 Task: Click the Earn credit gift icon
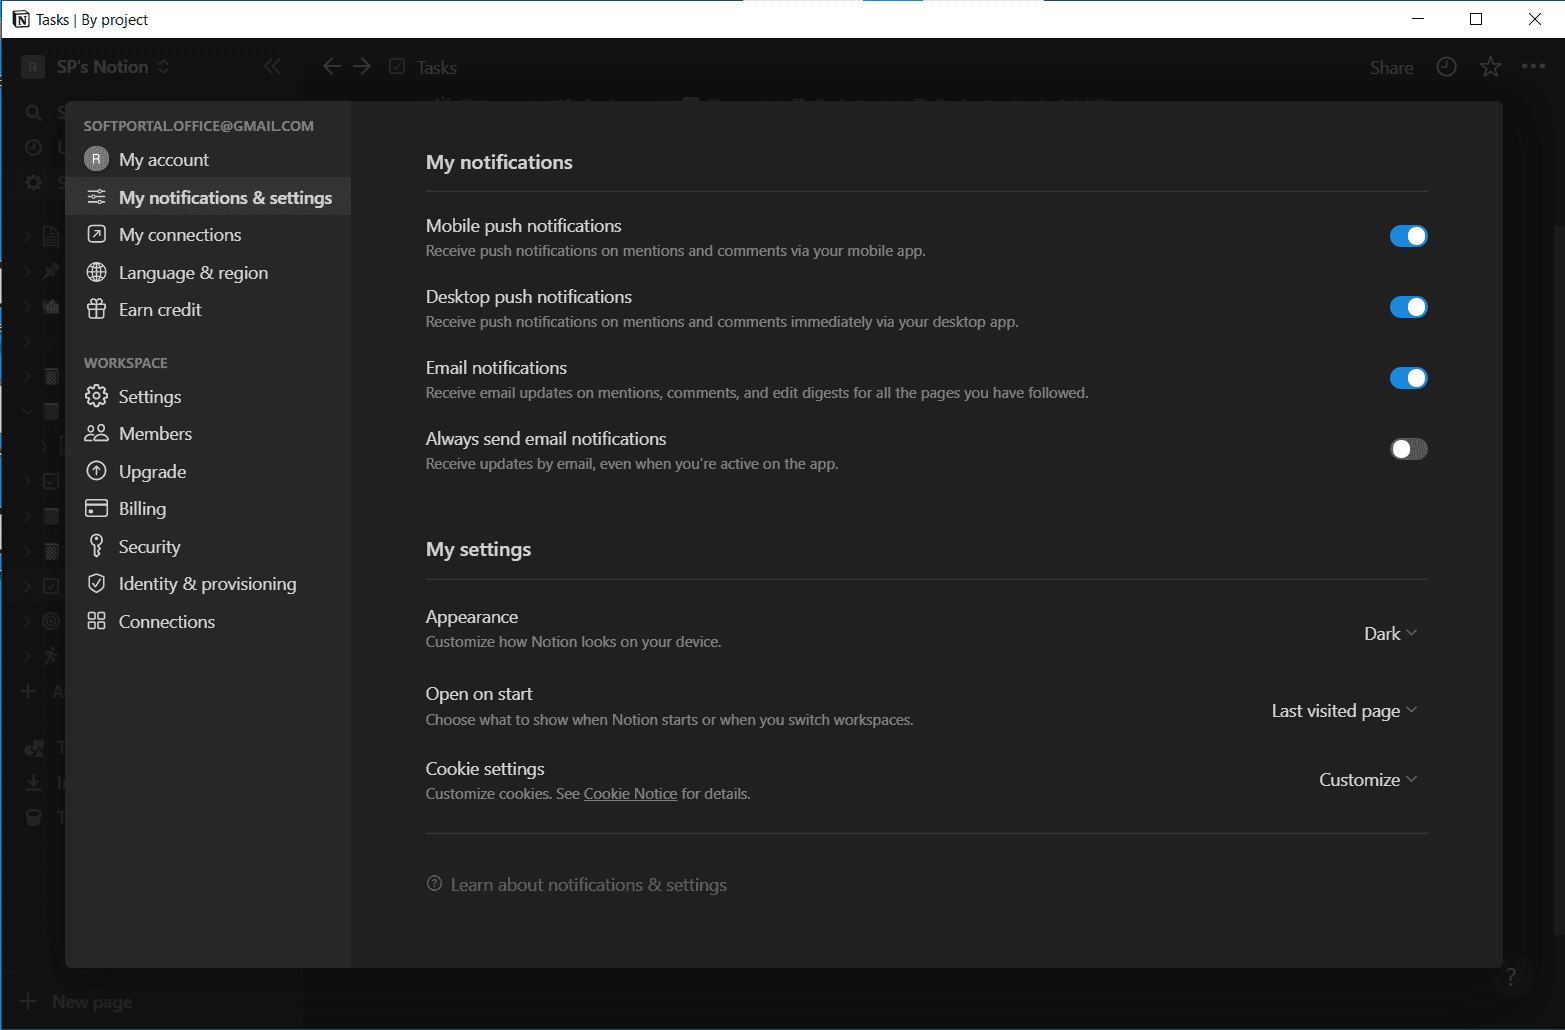click(96, 310)
